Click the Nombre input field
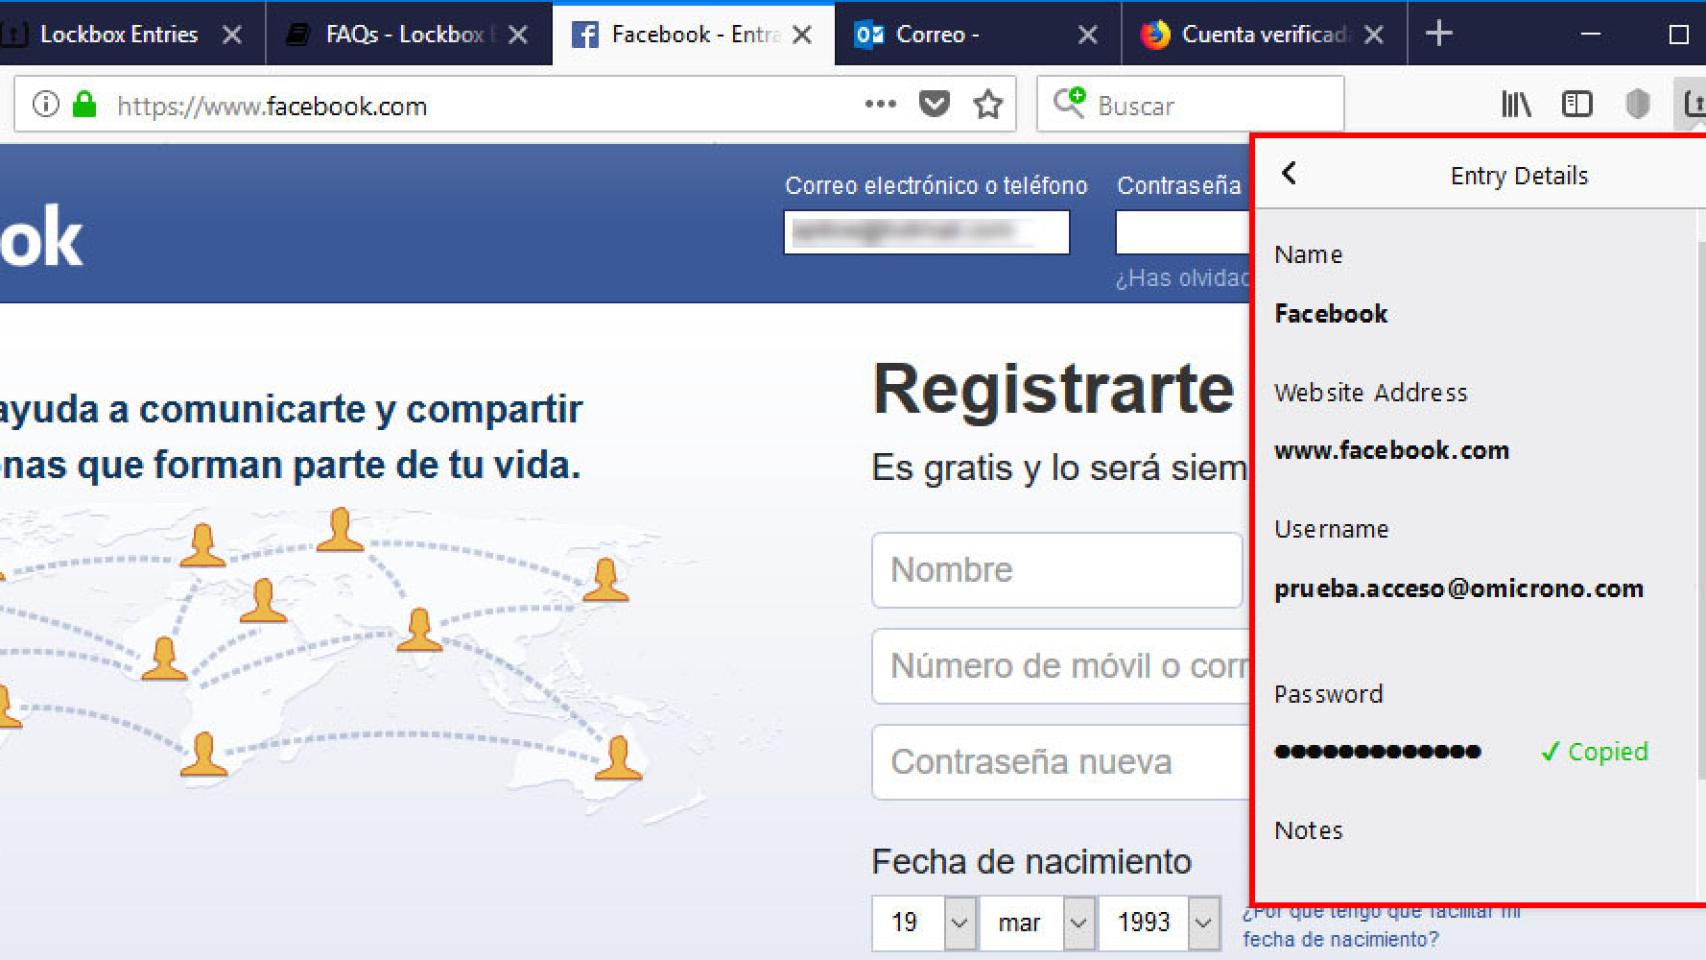The height and width of the screenshot is (960, 1706). click(x=1056, y=570)
